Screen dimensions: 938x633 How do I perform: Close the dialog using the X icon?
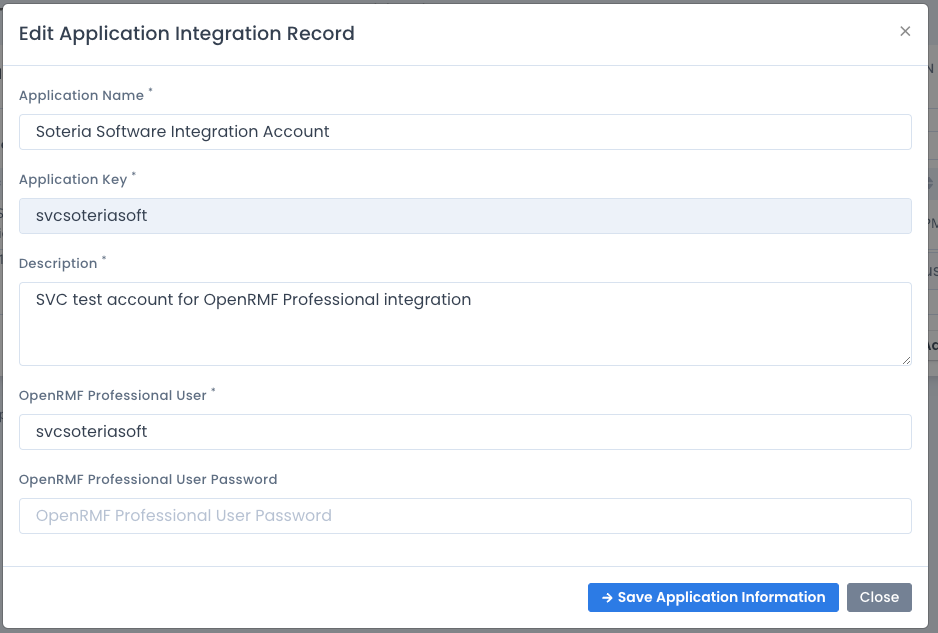[905, 31]
